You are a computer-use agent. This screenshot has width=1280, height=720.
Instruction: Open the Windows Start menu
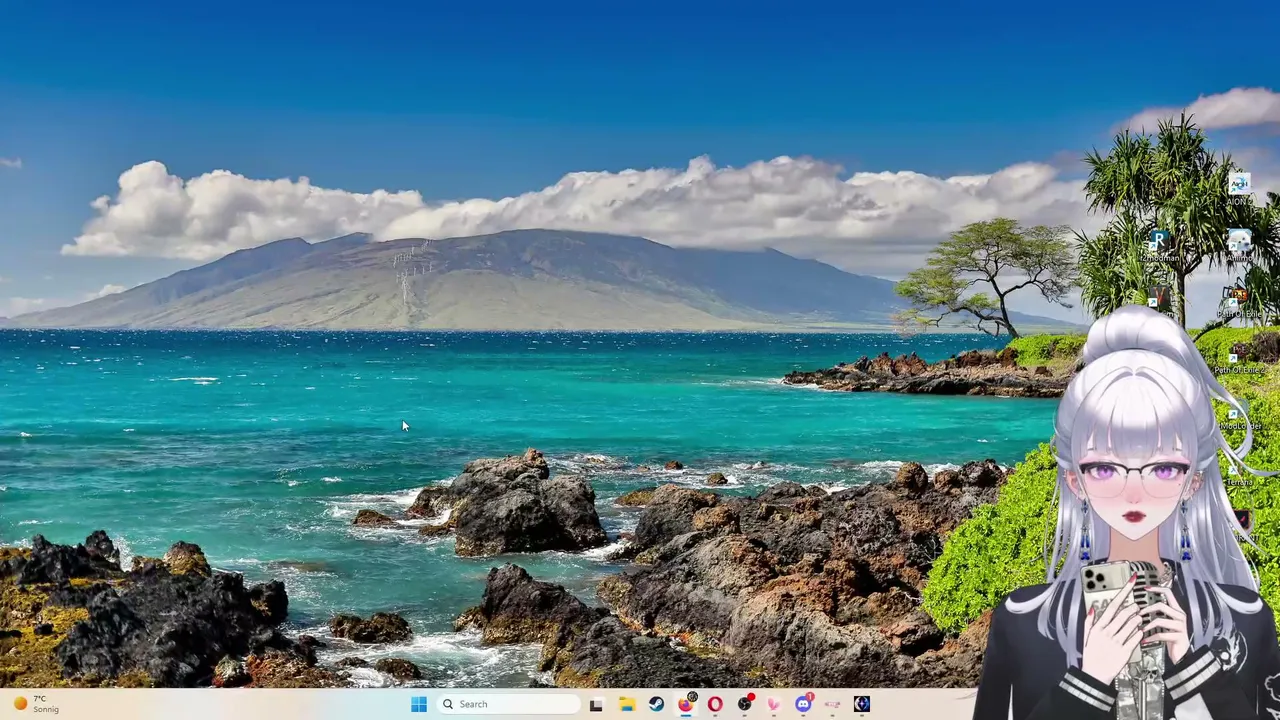coord(419,704)
